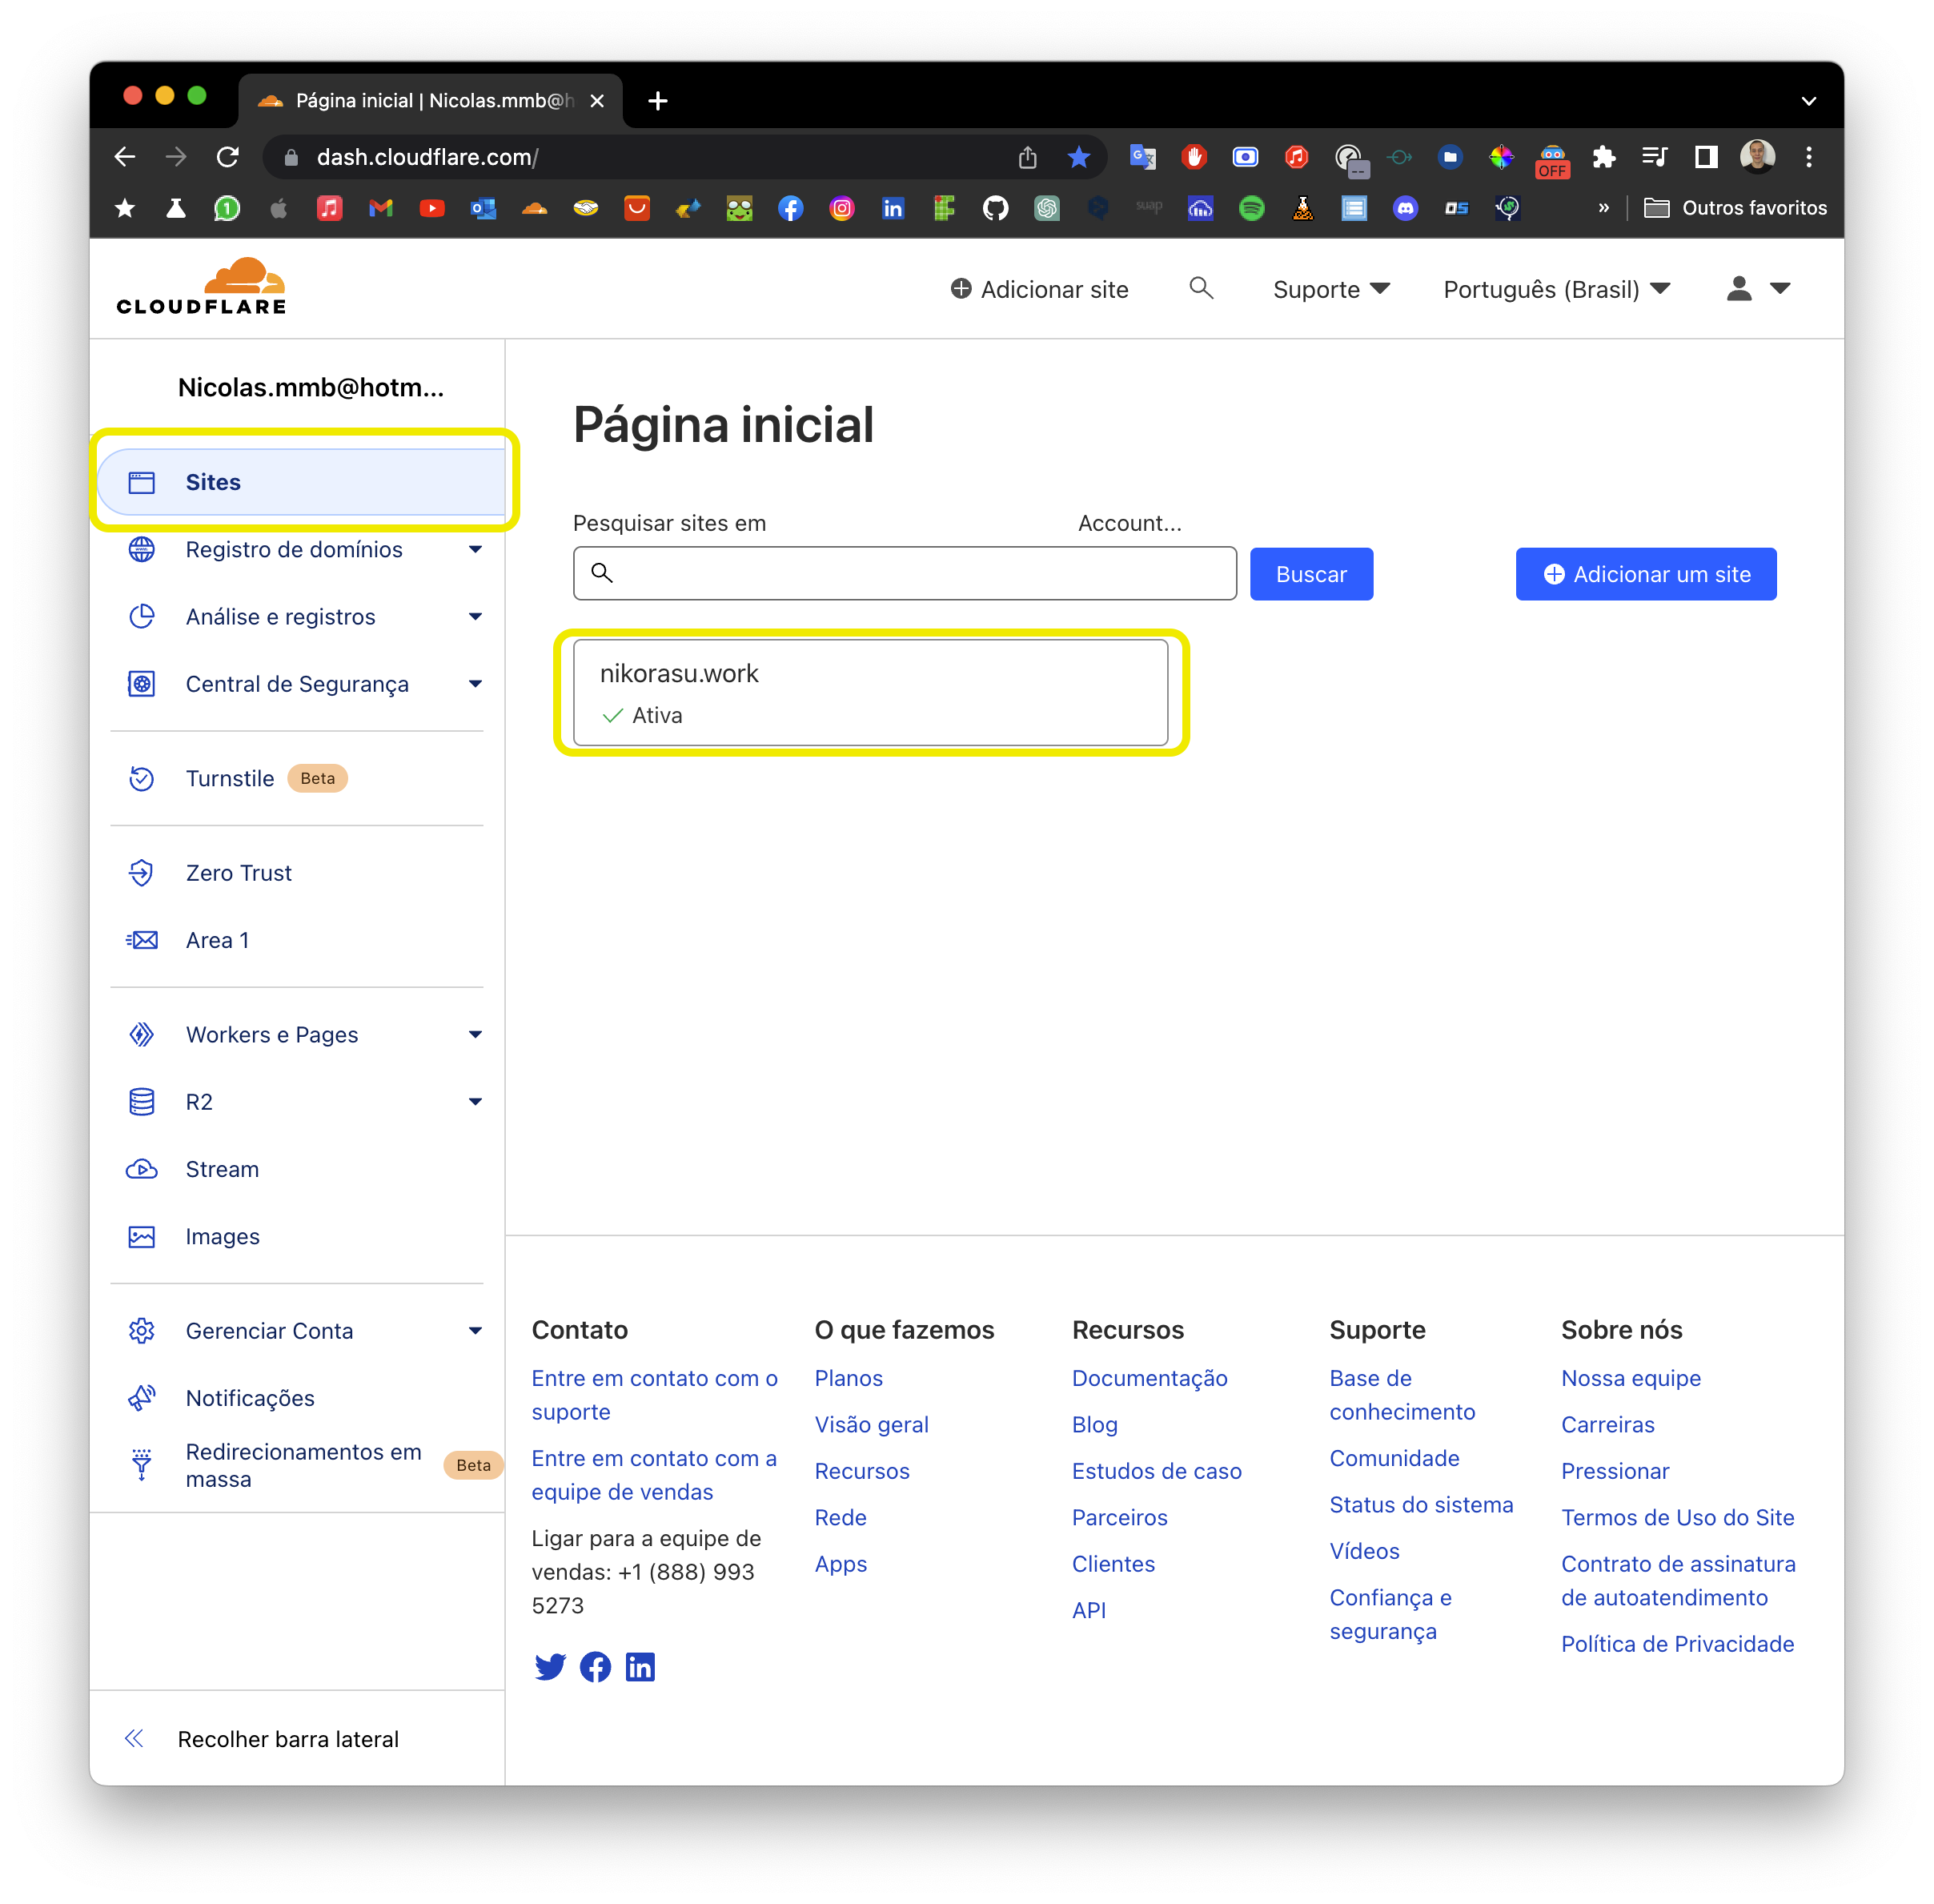Open the Spotify bookmark icon
1934x1904 pixels.
[1251, 208]
